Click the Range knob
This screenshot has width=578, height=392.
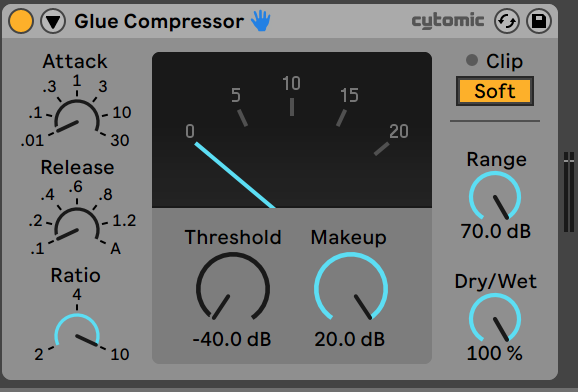coord(495,197)
